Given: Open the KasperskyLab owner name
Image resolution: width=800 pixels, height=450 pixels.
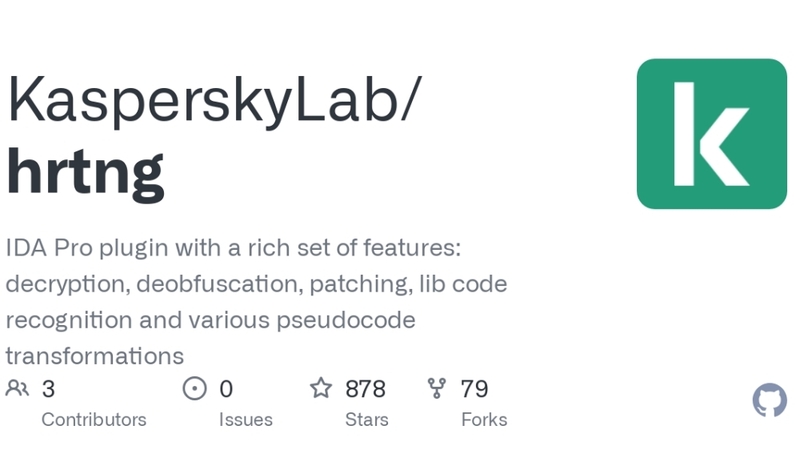Looking at the screenshot, I should pos(214,101).
